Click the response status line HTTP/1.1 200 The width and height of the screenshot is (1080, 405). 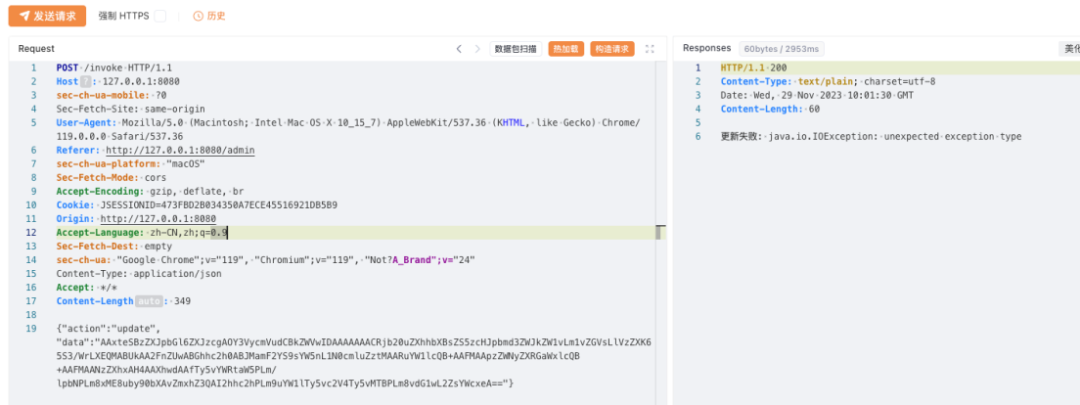754,68
